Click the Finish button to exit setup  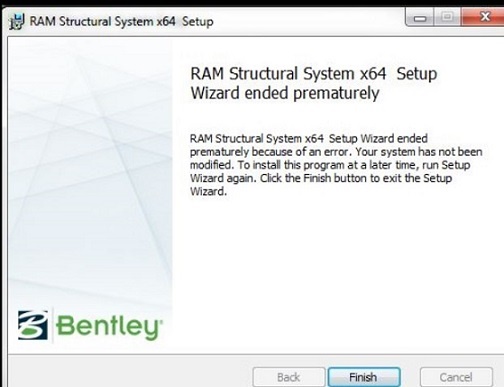364,377
